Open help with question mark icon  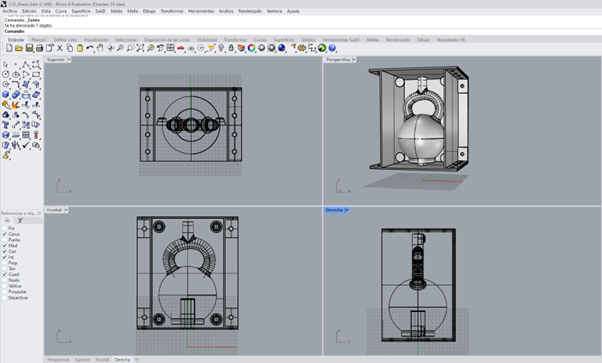click(x=332, y=48)
